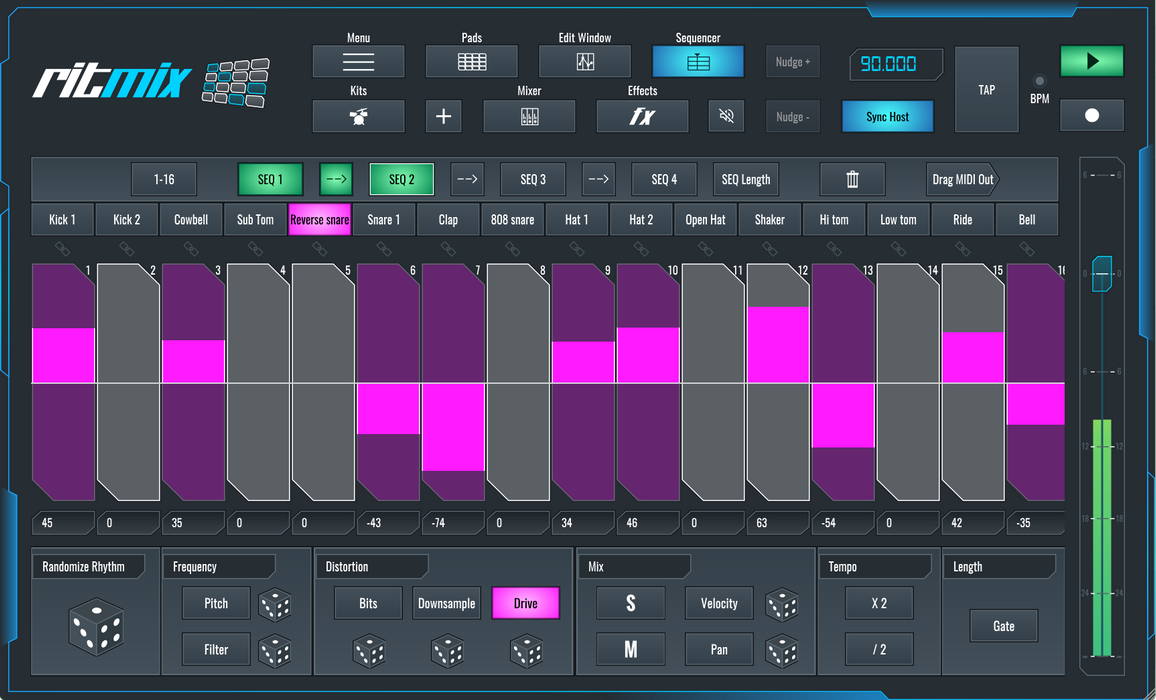The width and height of the screenshot is (1156, 700).
Task: Toggle the speaker mute icon
Action: 727,116
